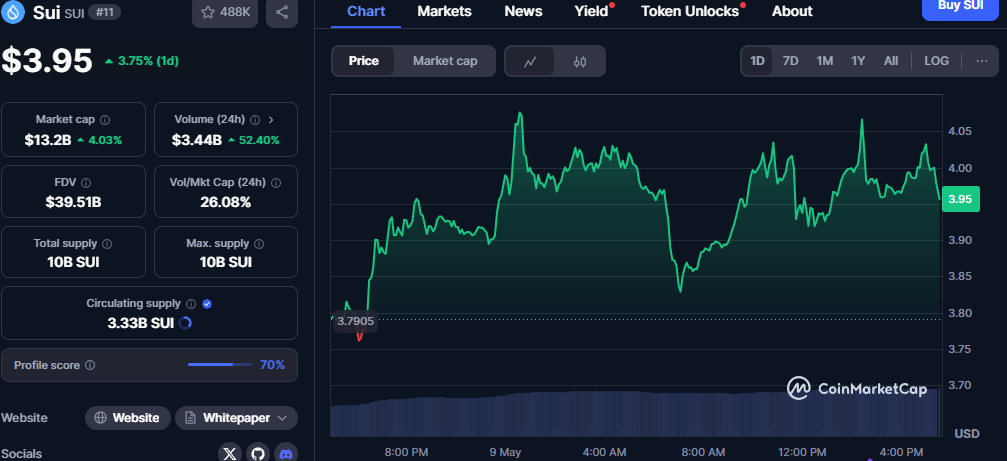
Task: Open the chart more options ellipsis
Action: 982,61
